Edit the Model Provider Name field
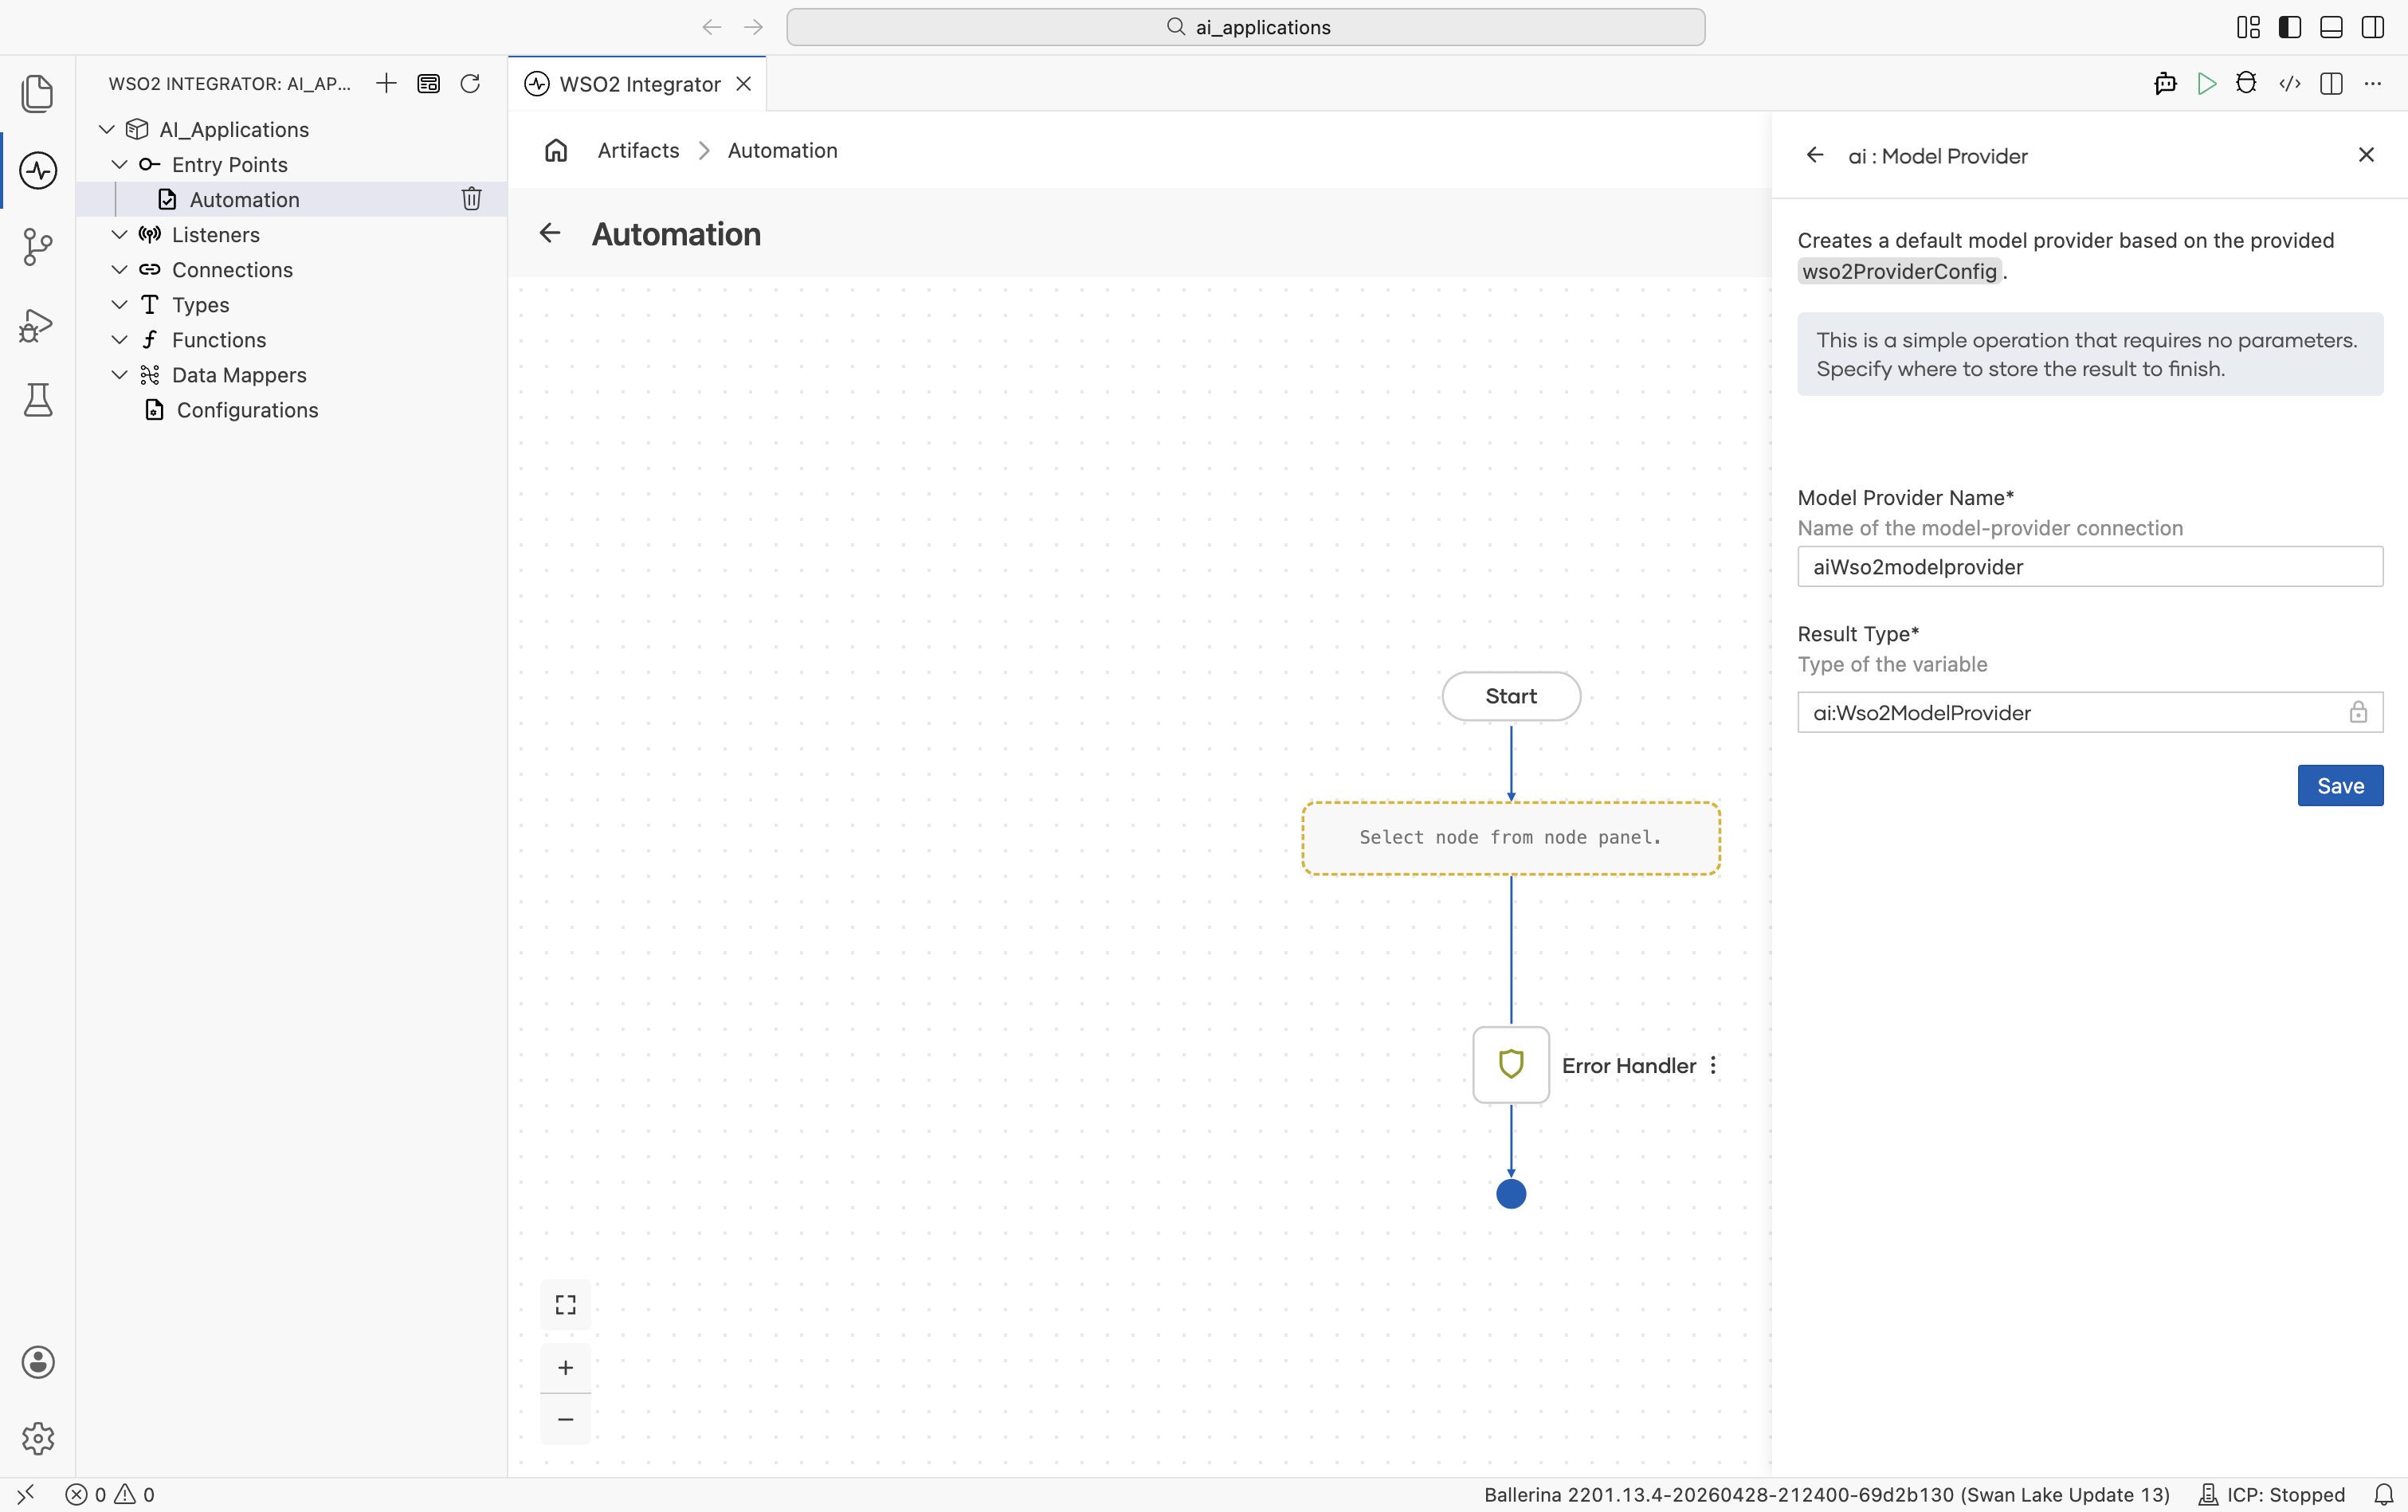The height and width of the screenshot is (1512, 2408). 2090,566
